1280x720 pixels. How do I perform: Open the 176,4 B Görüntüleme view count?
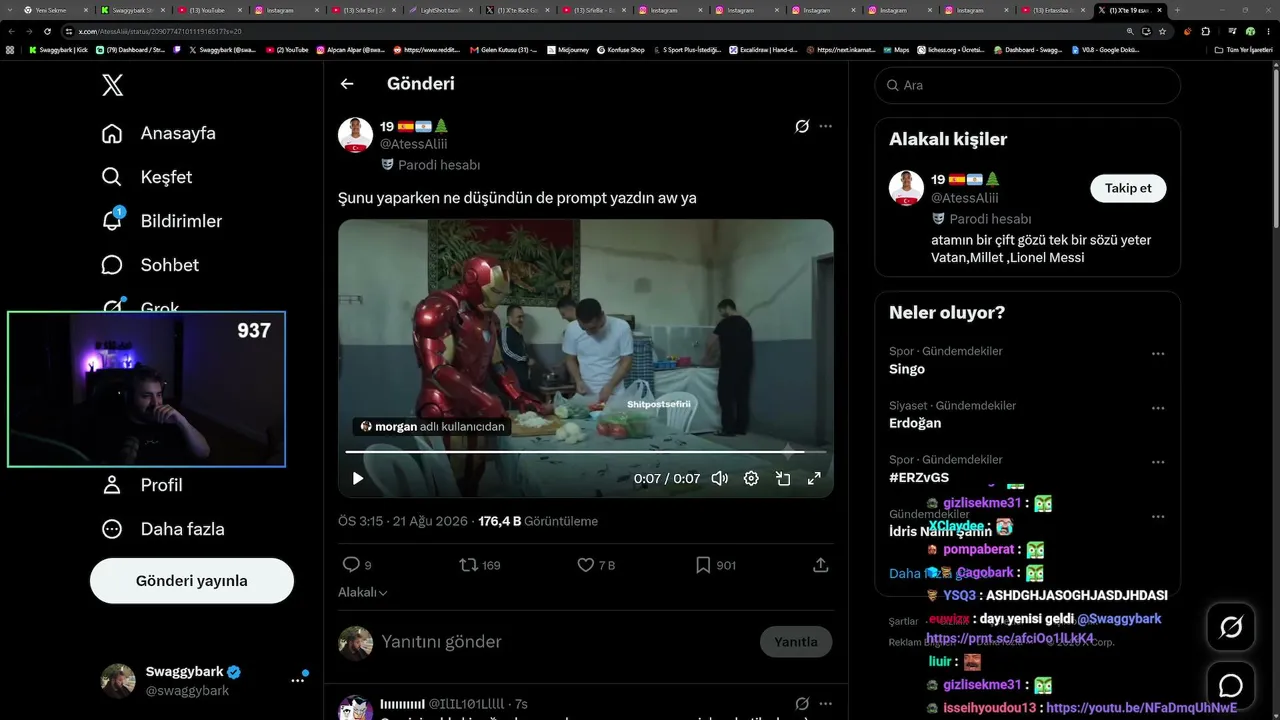click(538, 521)
